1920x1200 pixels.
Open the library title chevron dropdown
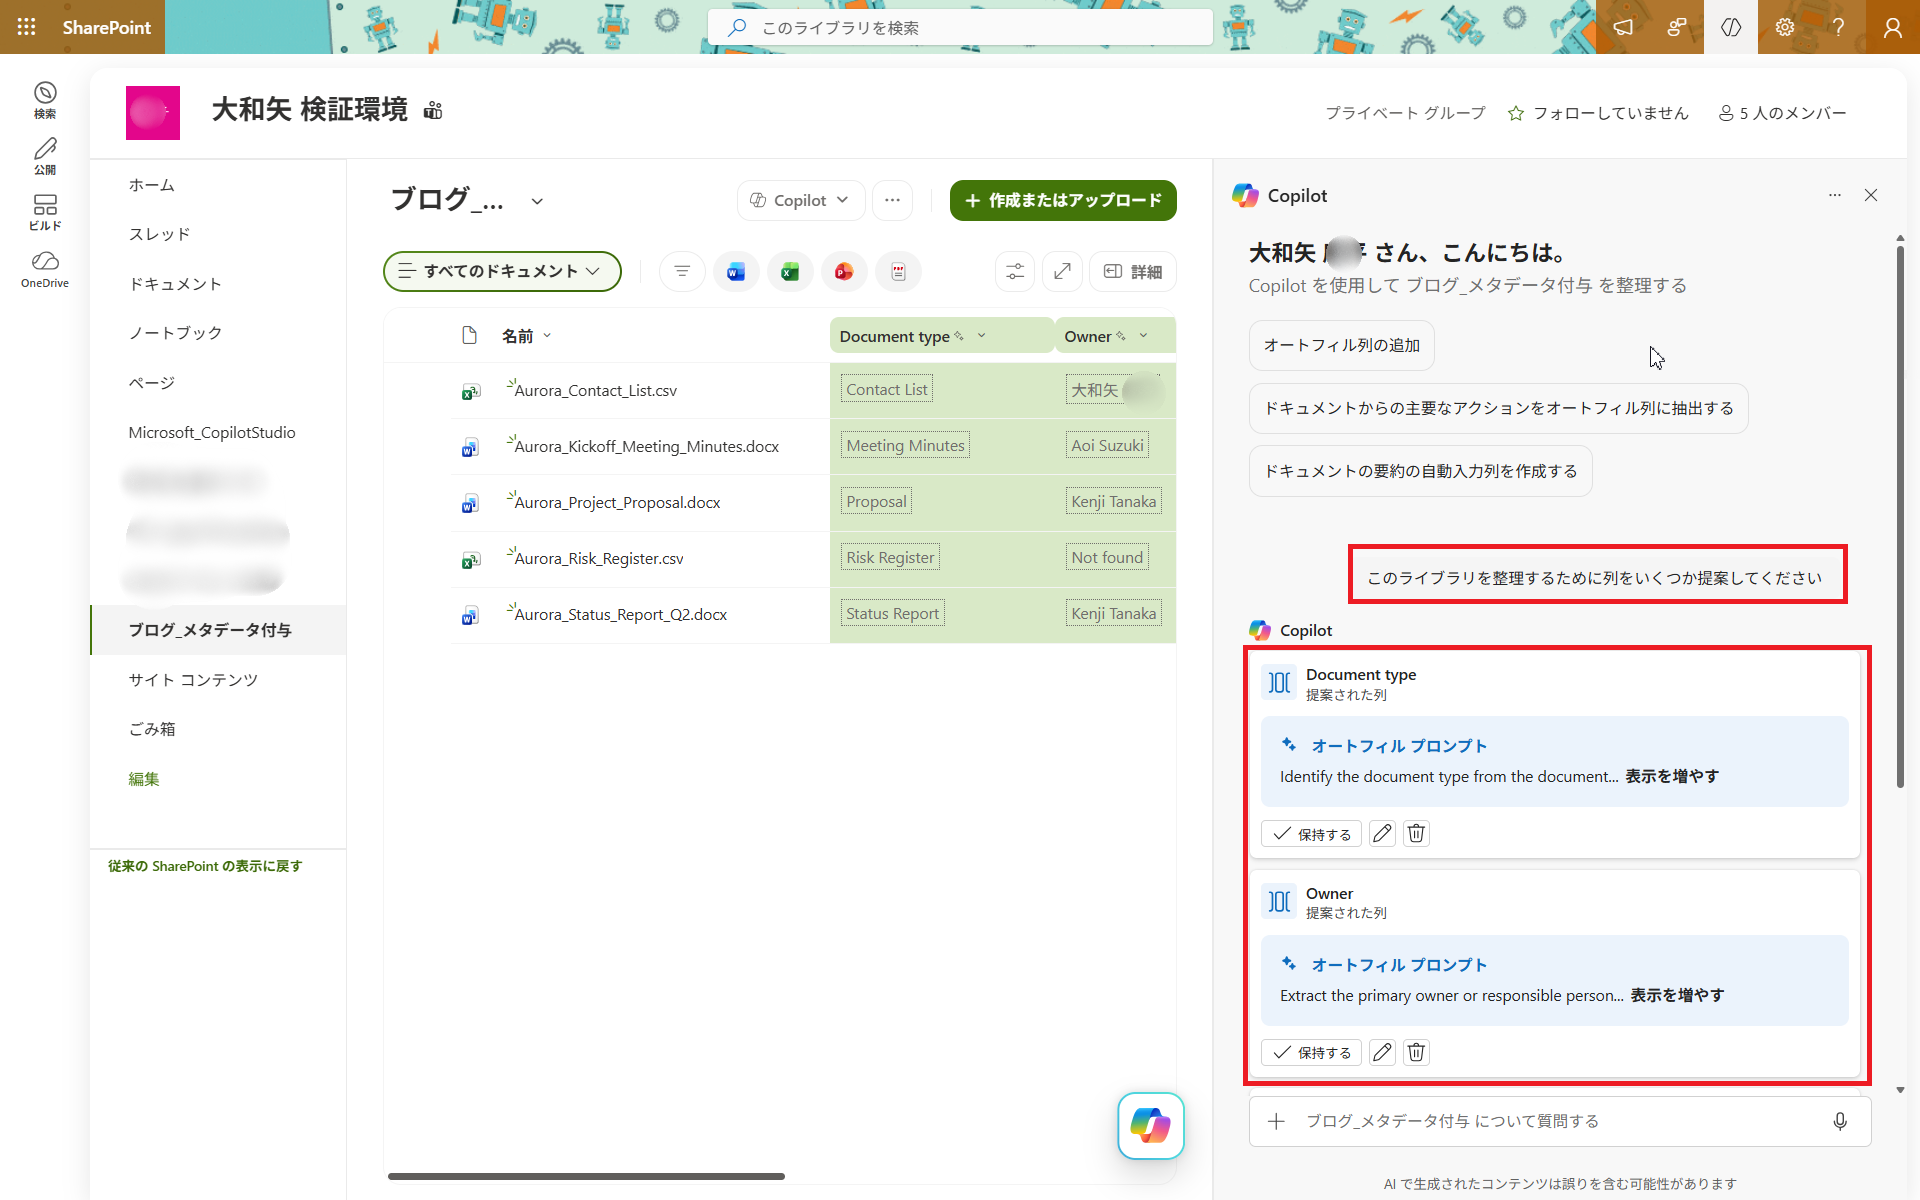tap(537, 201)
